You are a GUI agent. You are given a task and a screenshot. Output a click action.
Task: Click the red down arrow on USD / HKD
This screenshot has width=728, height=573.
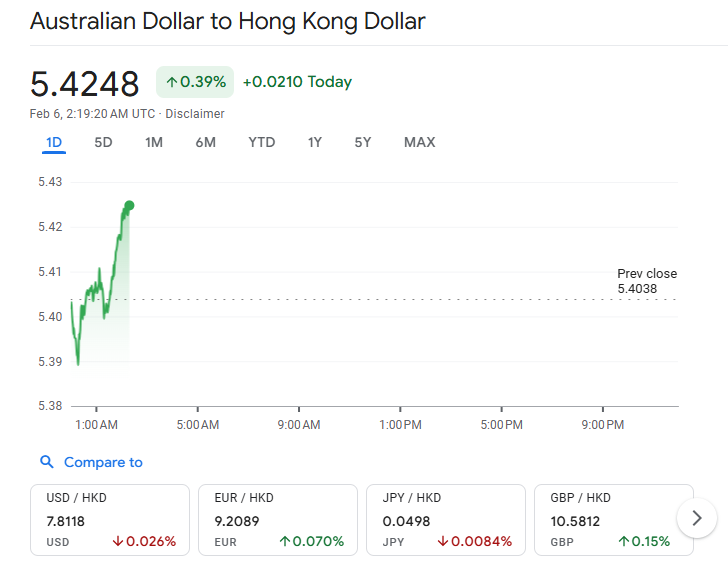(118, 542)
